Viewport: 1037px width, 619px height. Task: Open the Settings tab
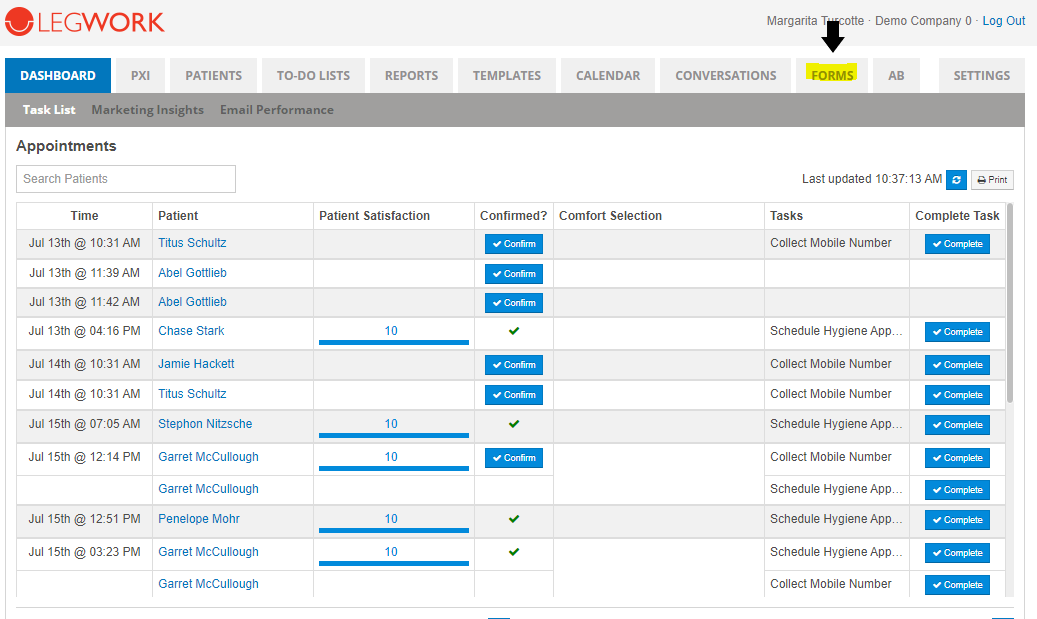coord(981,76)
